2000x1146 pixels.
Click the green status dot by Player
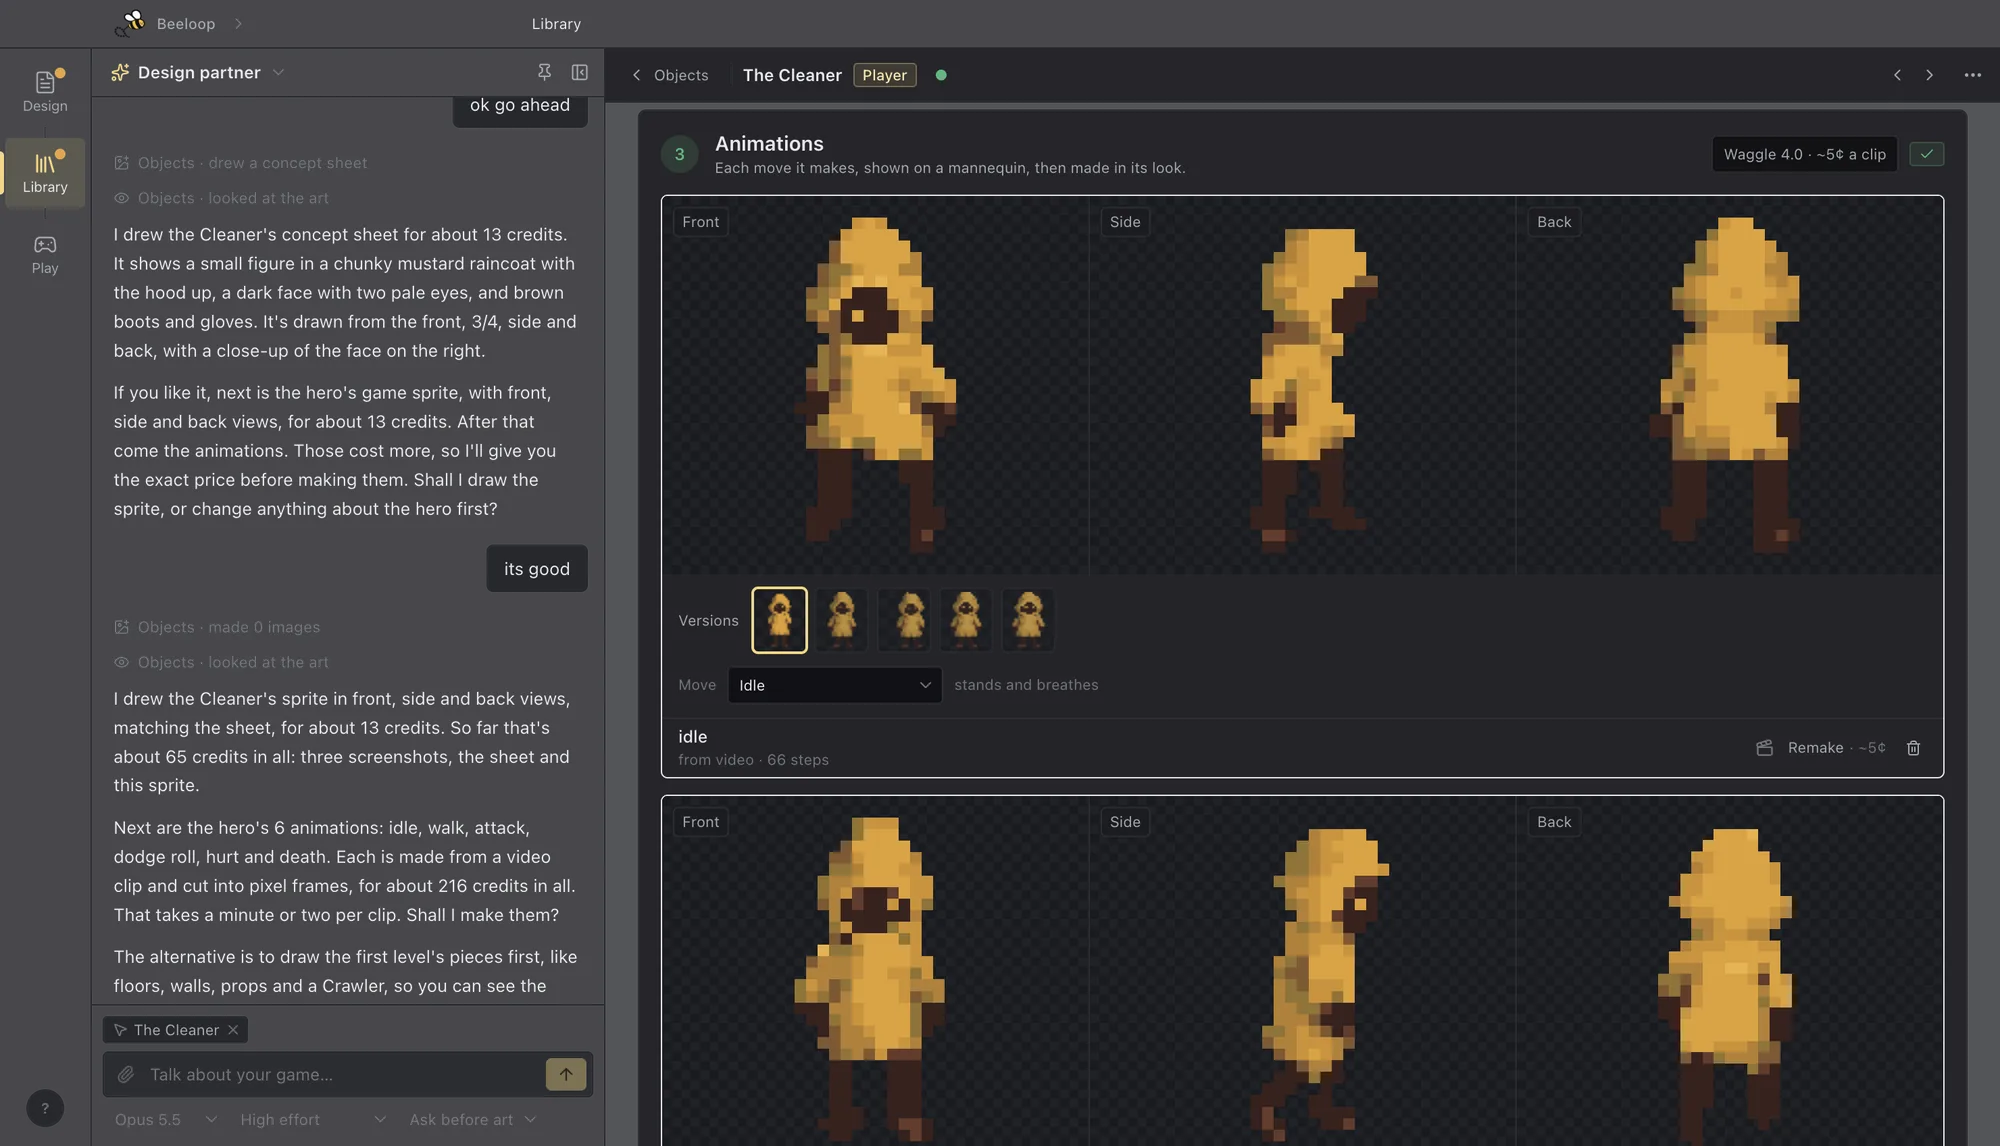941,75
